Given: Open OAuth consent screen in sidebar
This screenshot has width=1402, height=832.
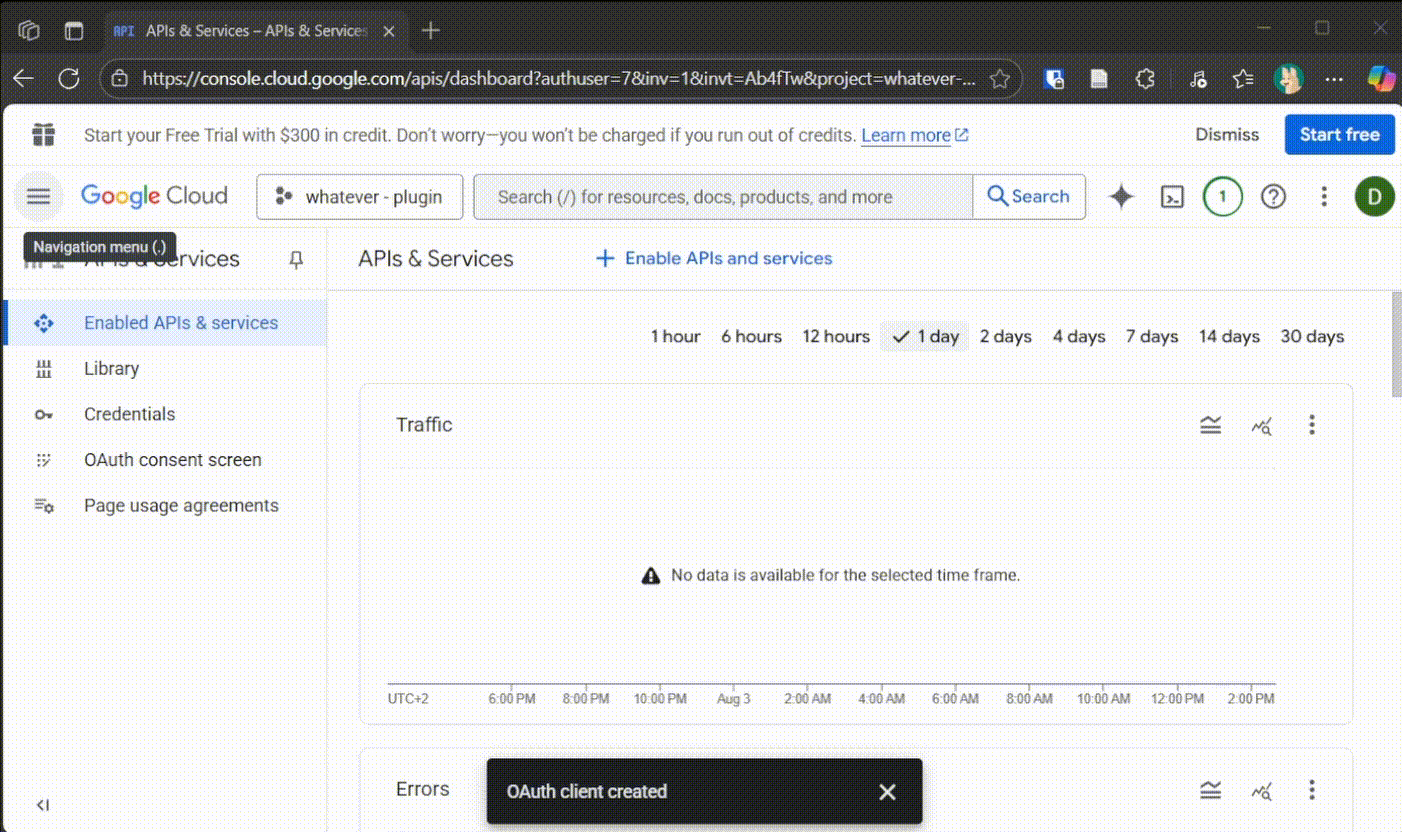Looking at the screenshot, I should (x=165, y=460).
